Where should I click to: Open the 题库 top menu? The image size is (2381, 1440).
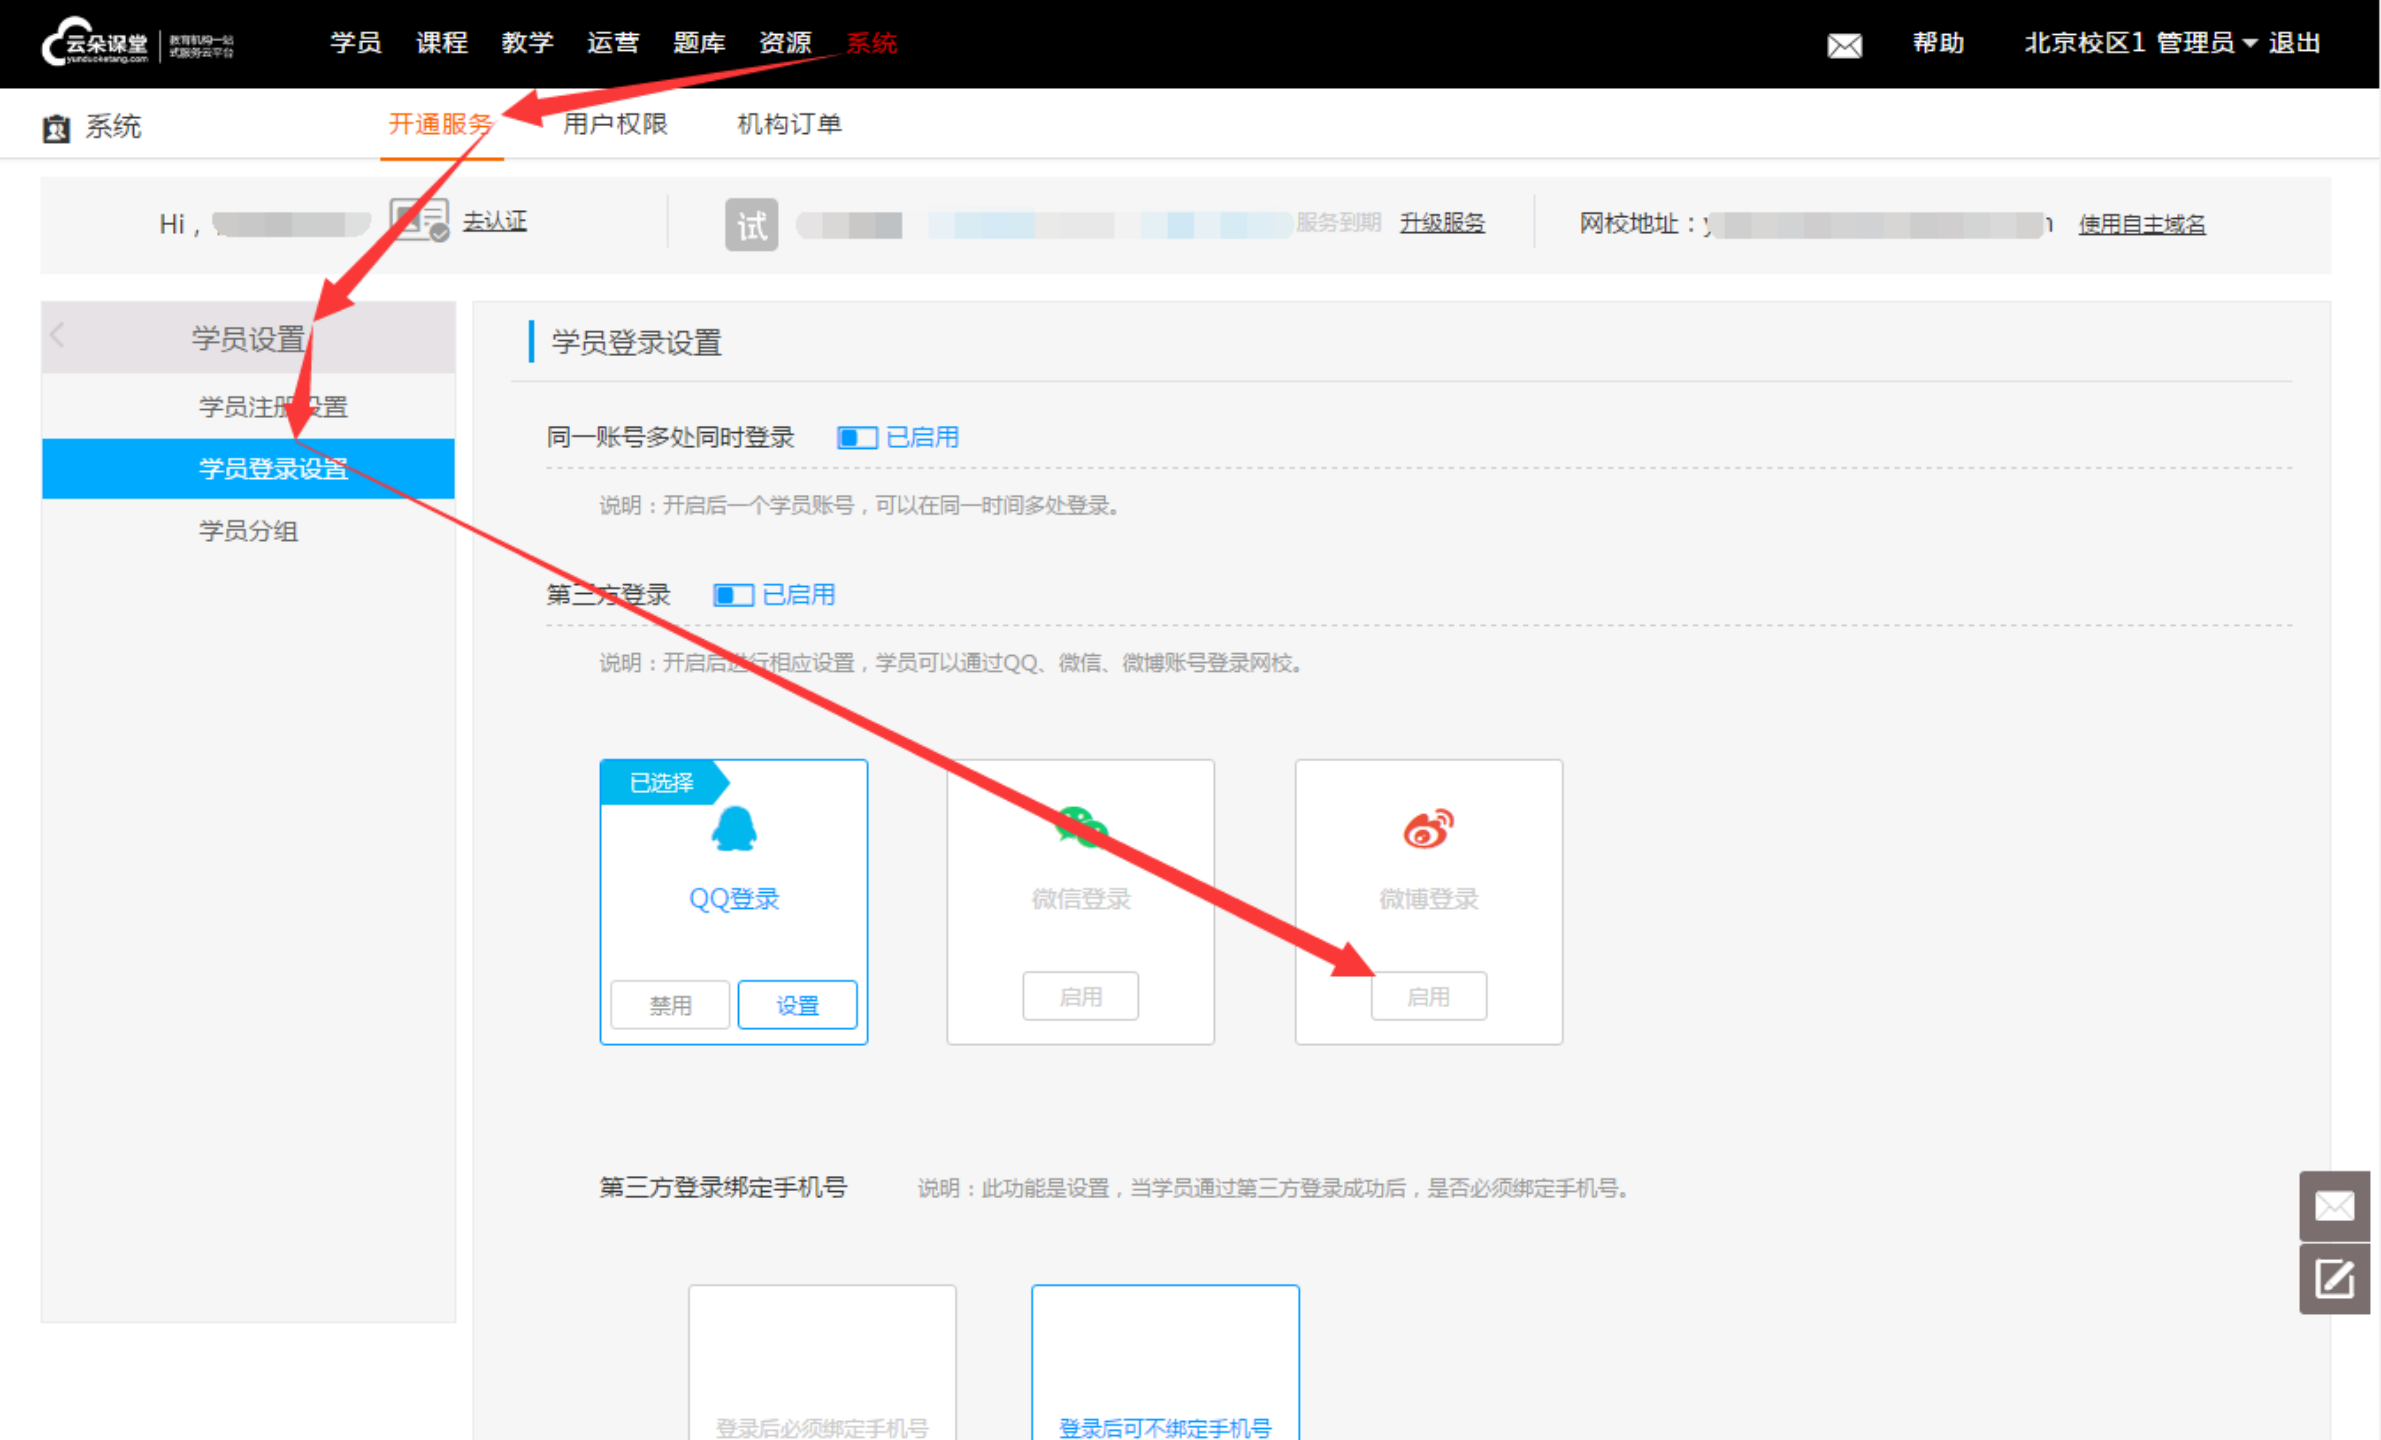698,43
